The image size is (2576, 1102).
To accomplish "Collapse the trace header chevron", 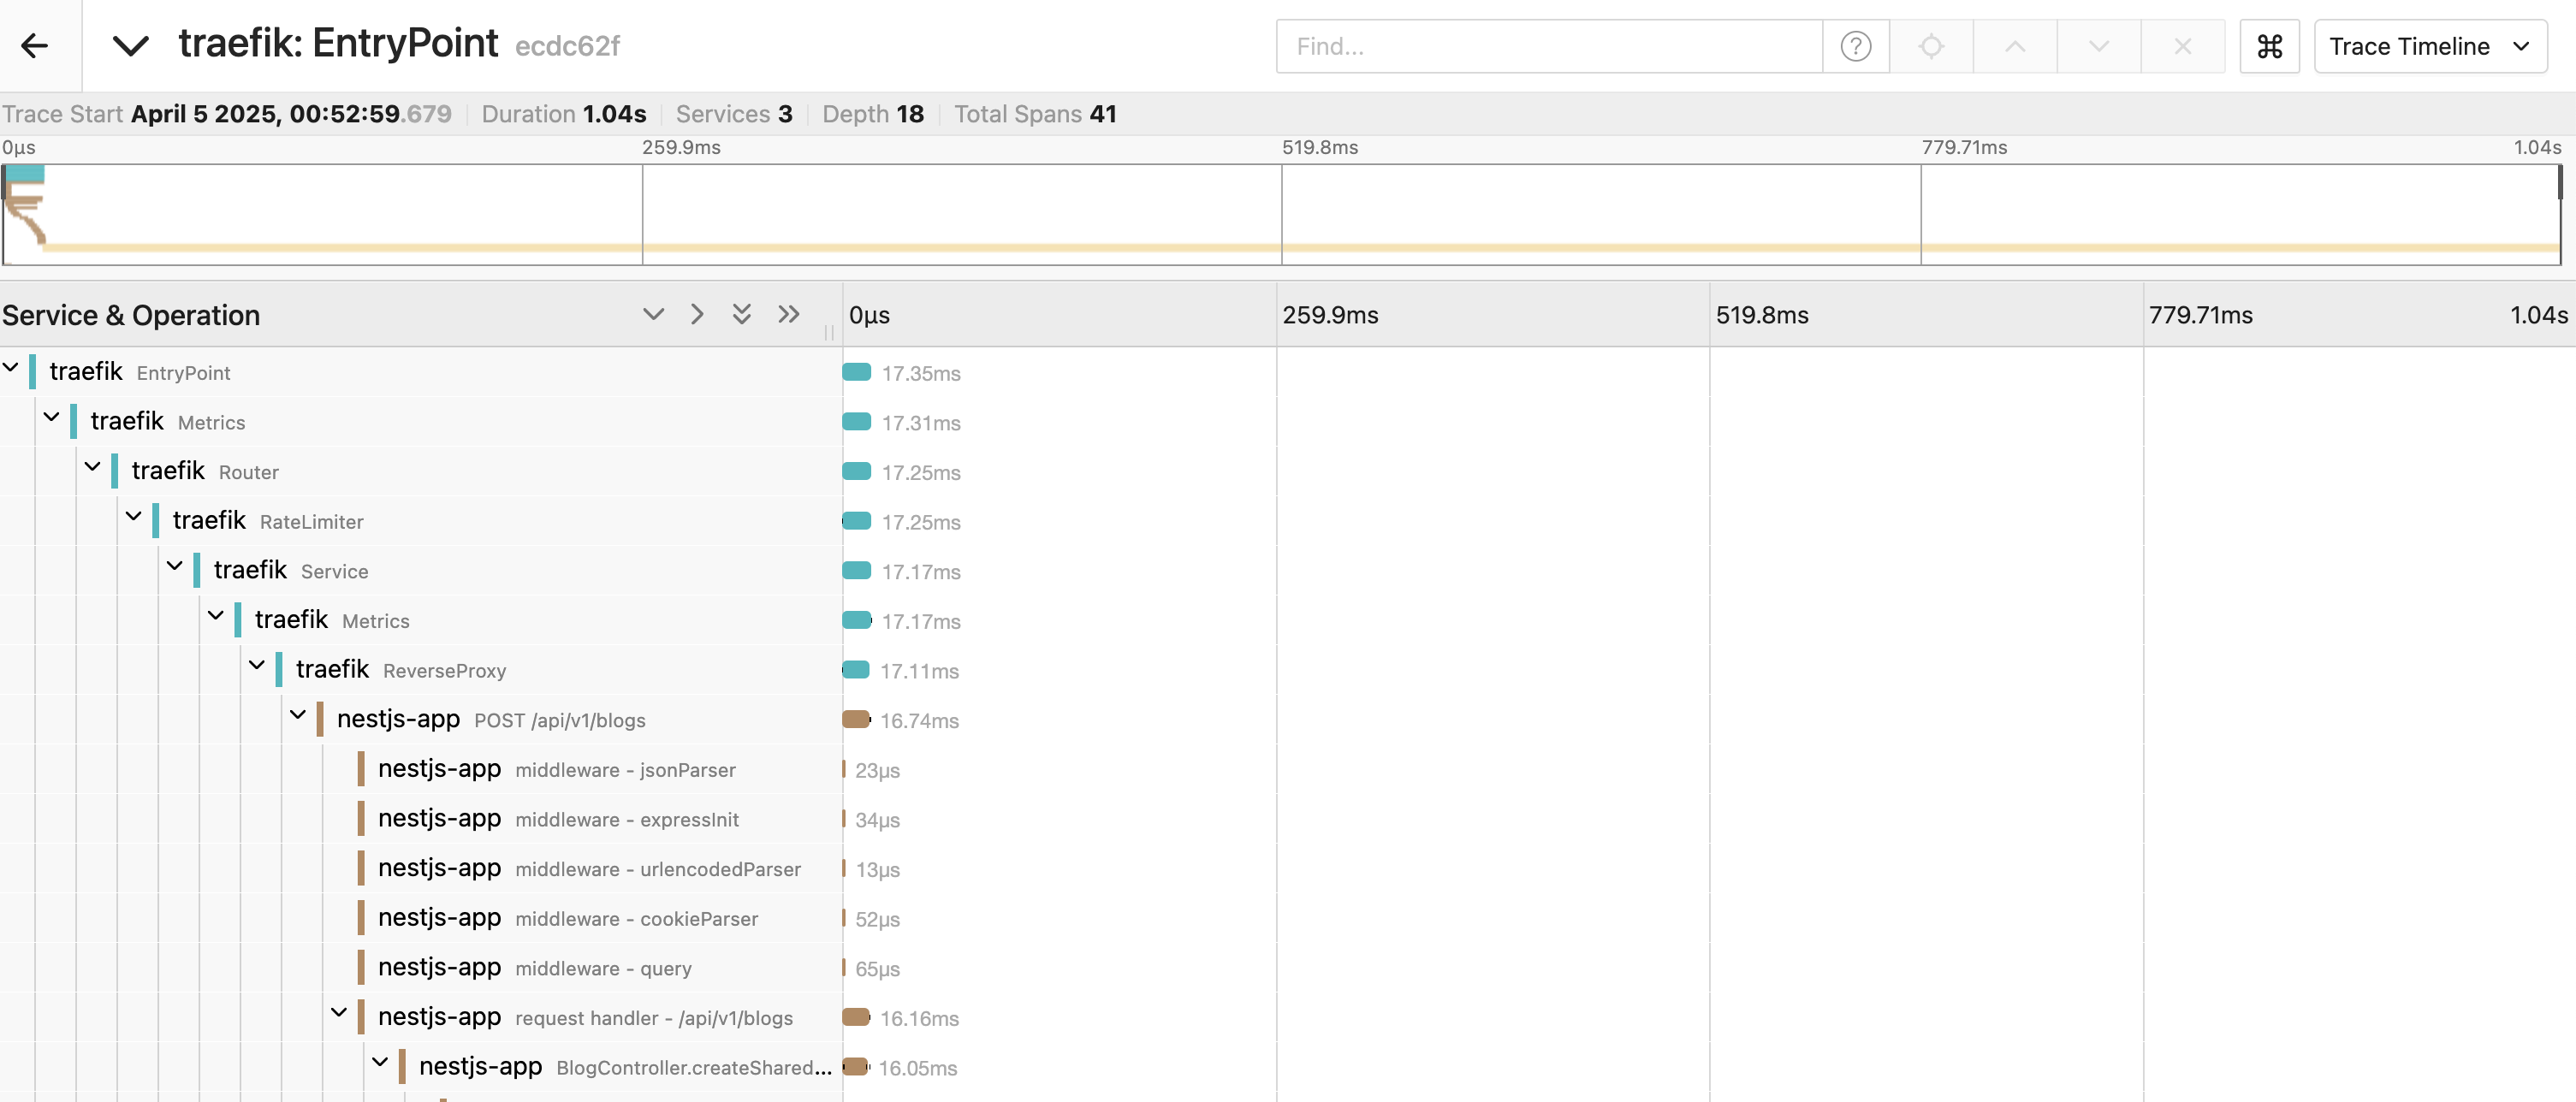I will pos(130,46).
